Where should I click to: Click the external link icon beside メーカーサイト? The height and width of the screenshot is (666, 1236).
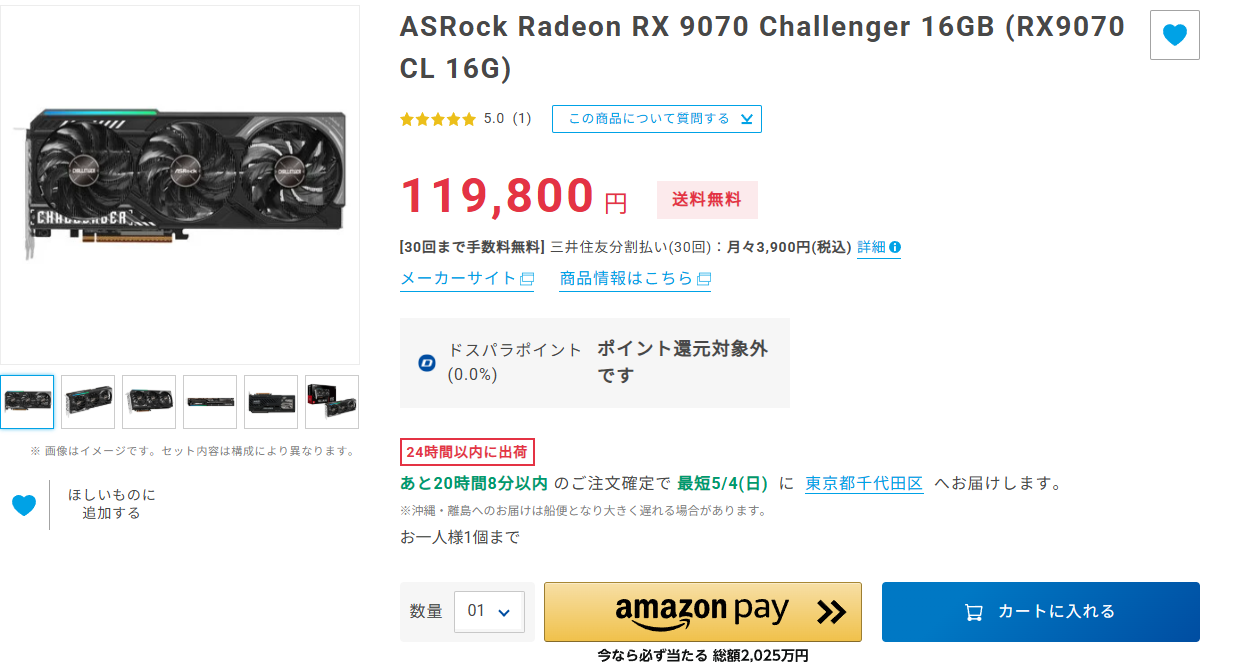pos(527,279)
